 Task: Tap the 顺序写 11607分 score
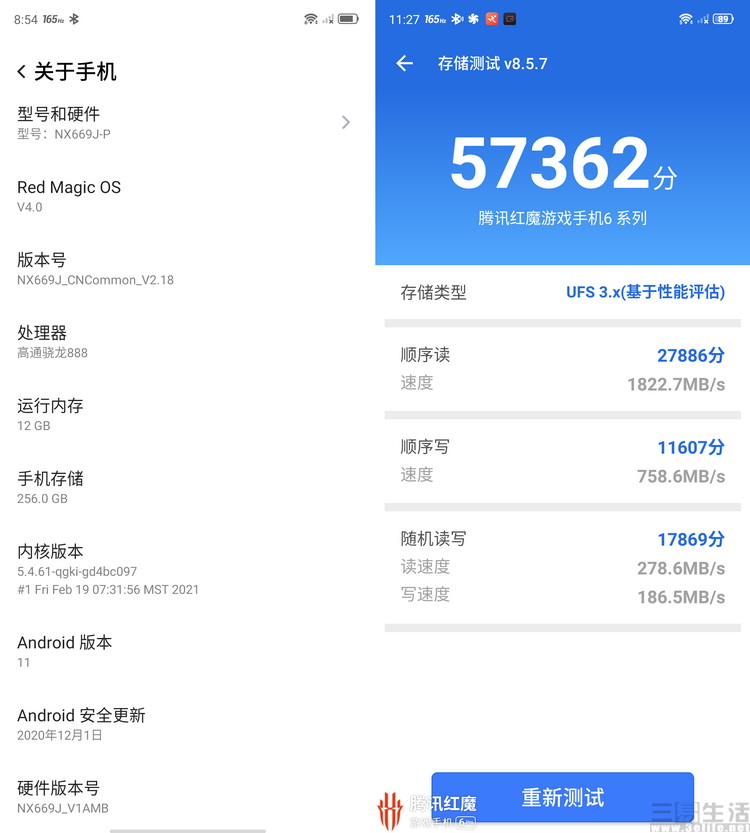coord(691,447)
